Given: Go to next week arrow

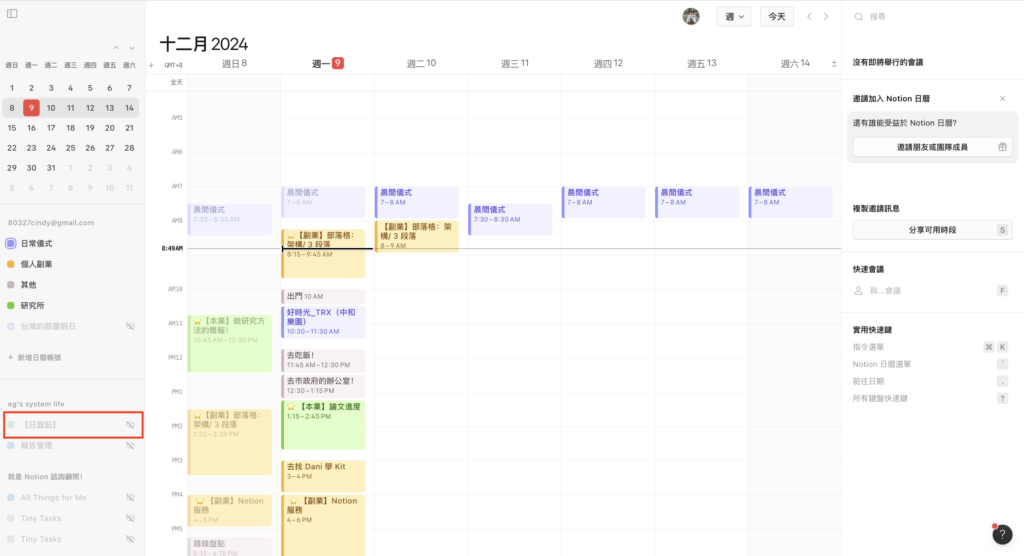Looking at the screenshot, I should pos(826,16).
